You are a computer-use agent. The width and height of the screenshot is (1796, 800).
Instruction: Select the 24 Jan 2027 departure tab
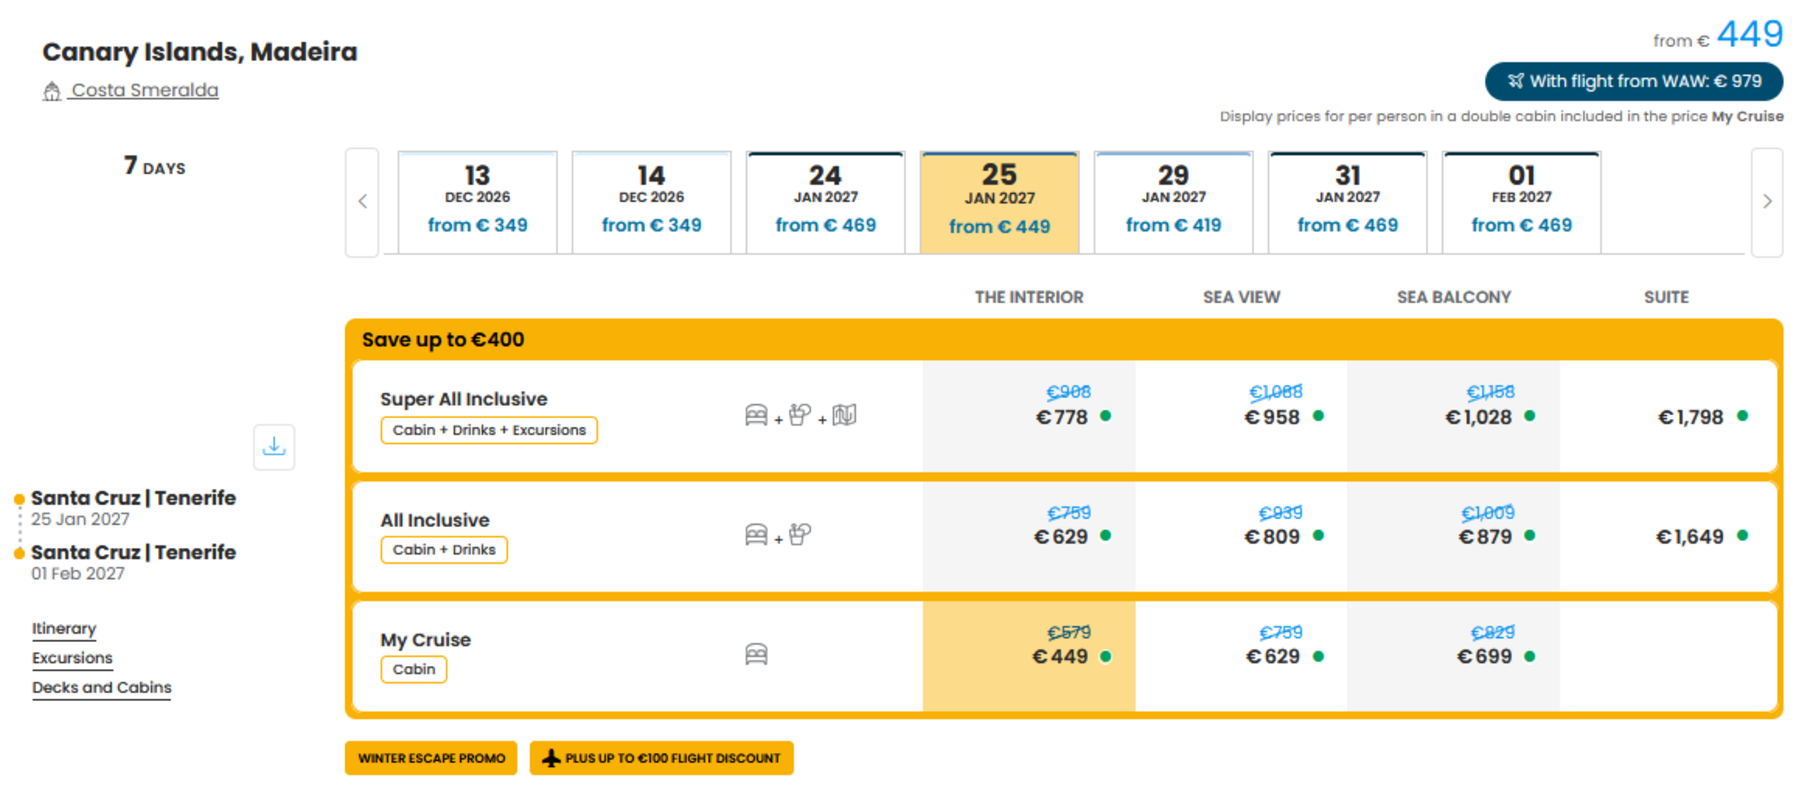point(826,203)
